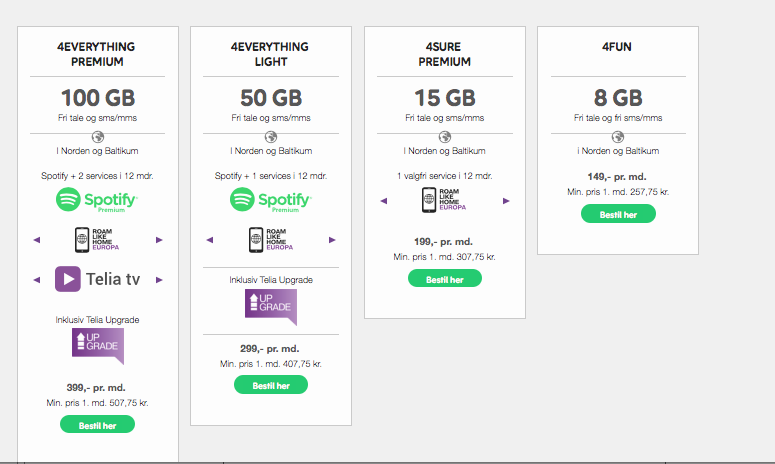Click 'Fri tale og sms/mms' under 15 GB
This screenshot has width=775, height=464.
[x=444, y=118]
